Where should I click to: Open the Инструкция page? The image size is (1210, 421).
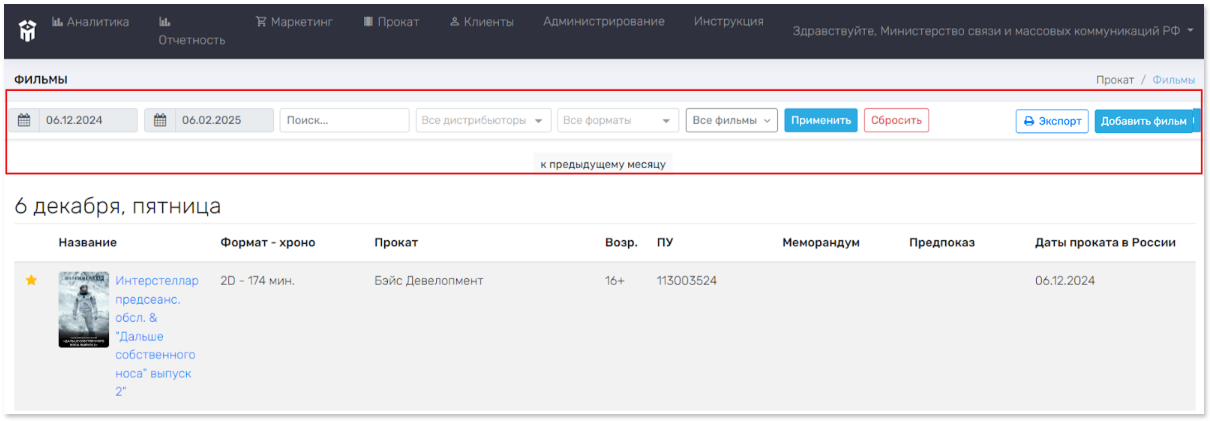point(729,22)
